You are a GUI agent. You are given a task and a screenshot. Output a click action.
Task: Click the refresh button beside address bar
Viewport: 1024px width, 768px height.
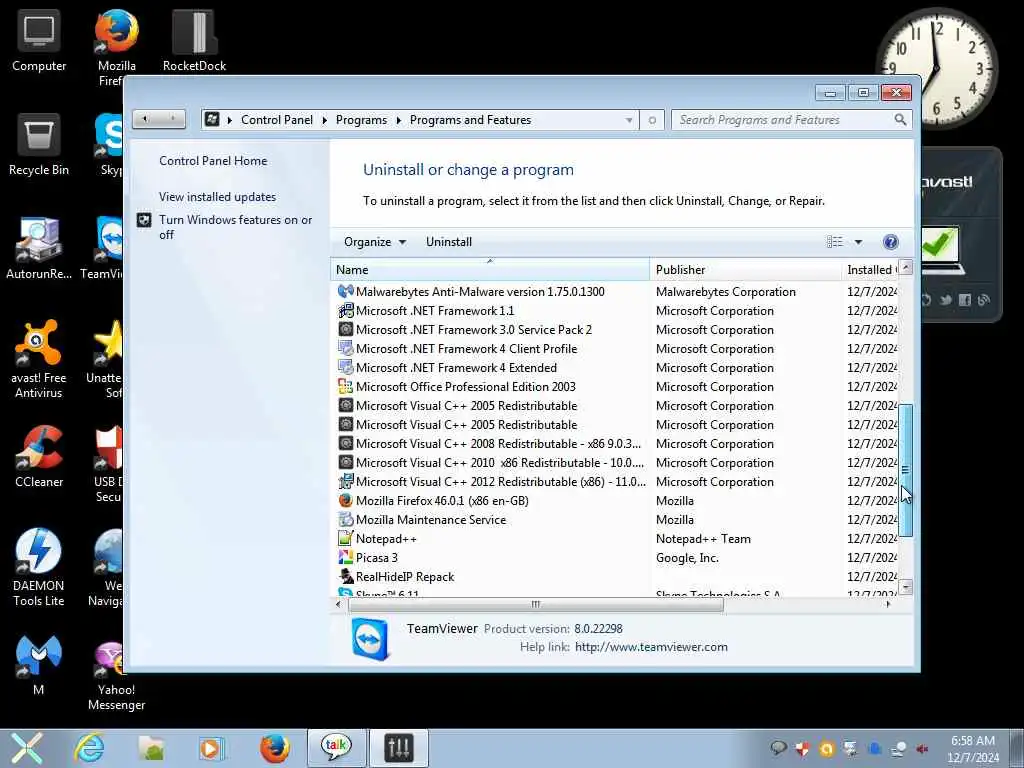coord(652,120)
